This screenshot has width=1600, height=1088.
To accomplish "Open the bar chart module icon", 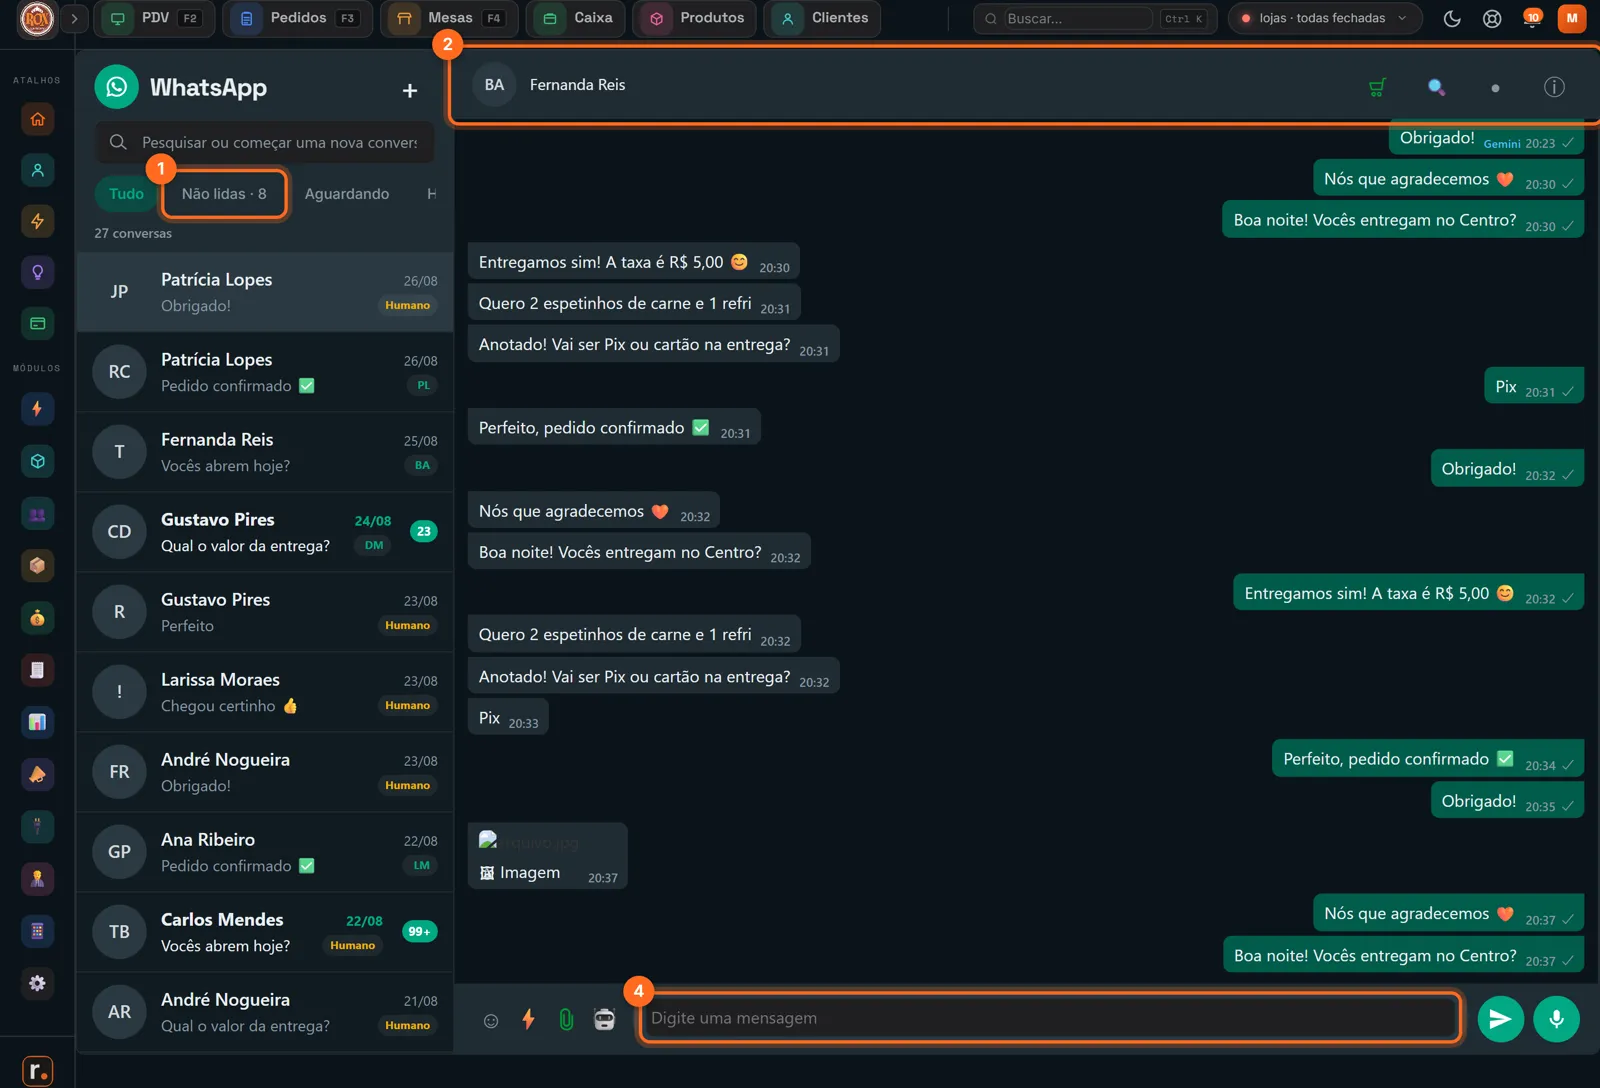I will [37, 722].
